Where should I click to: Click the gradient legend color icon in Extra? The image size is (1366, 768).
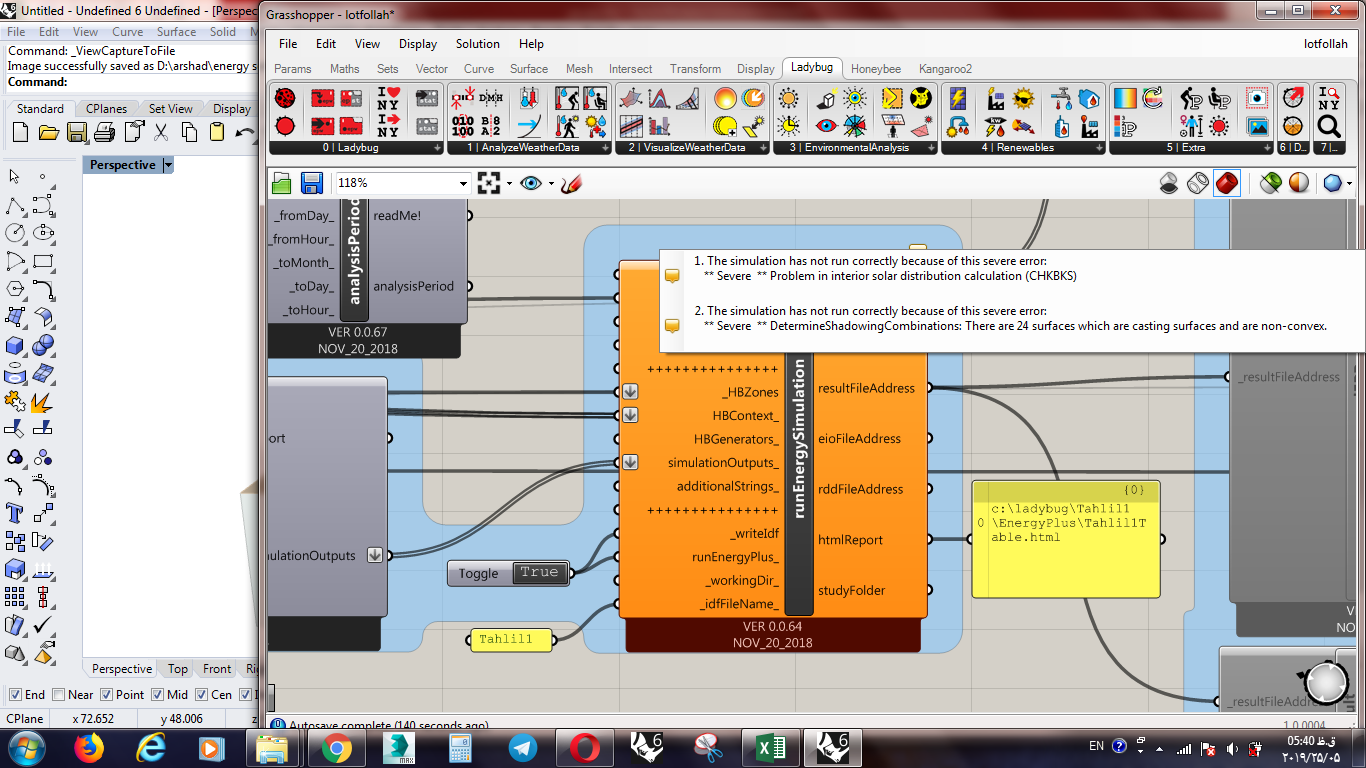click(x=1125, y=99)
